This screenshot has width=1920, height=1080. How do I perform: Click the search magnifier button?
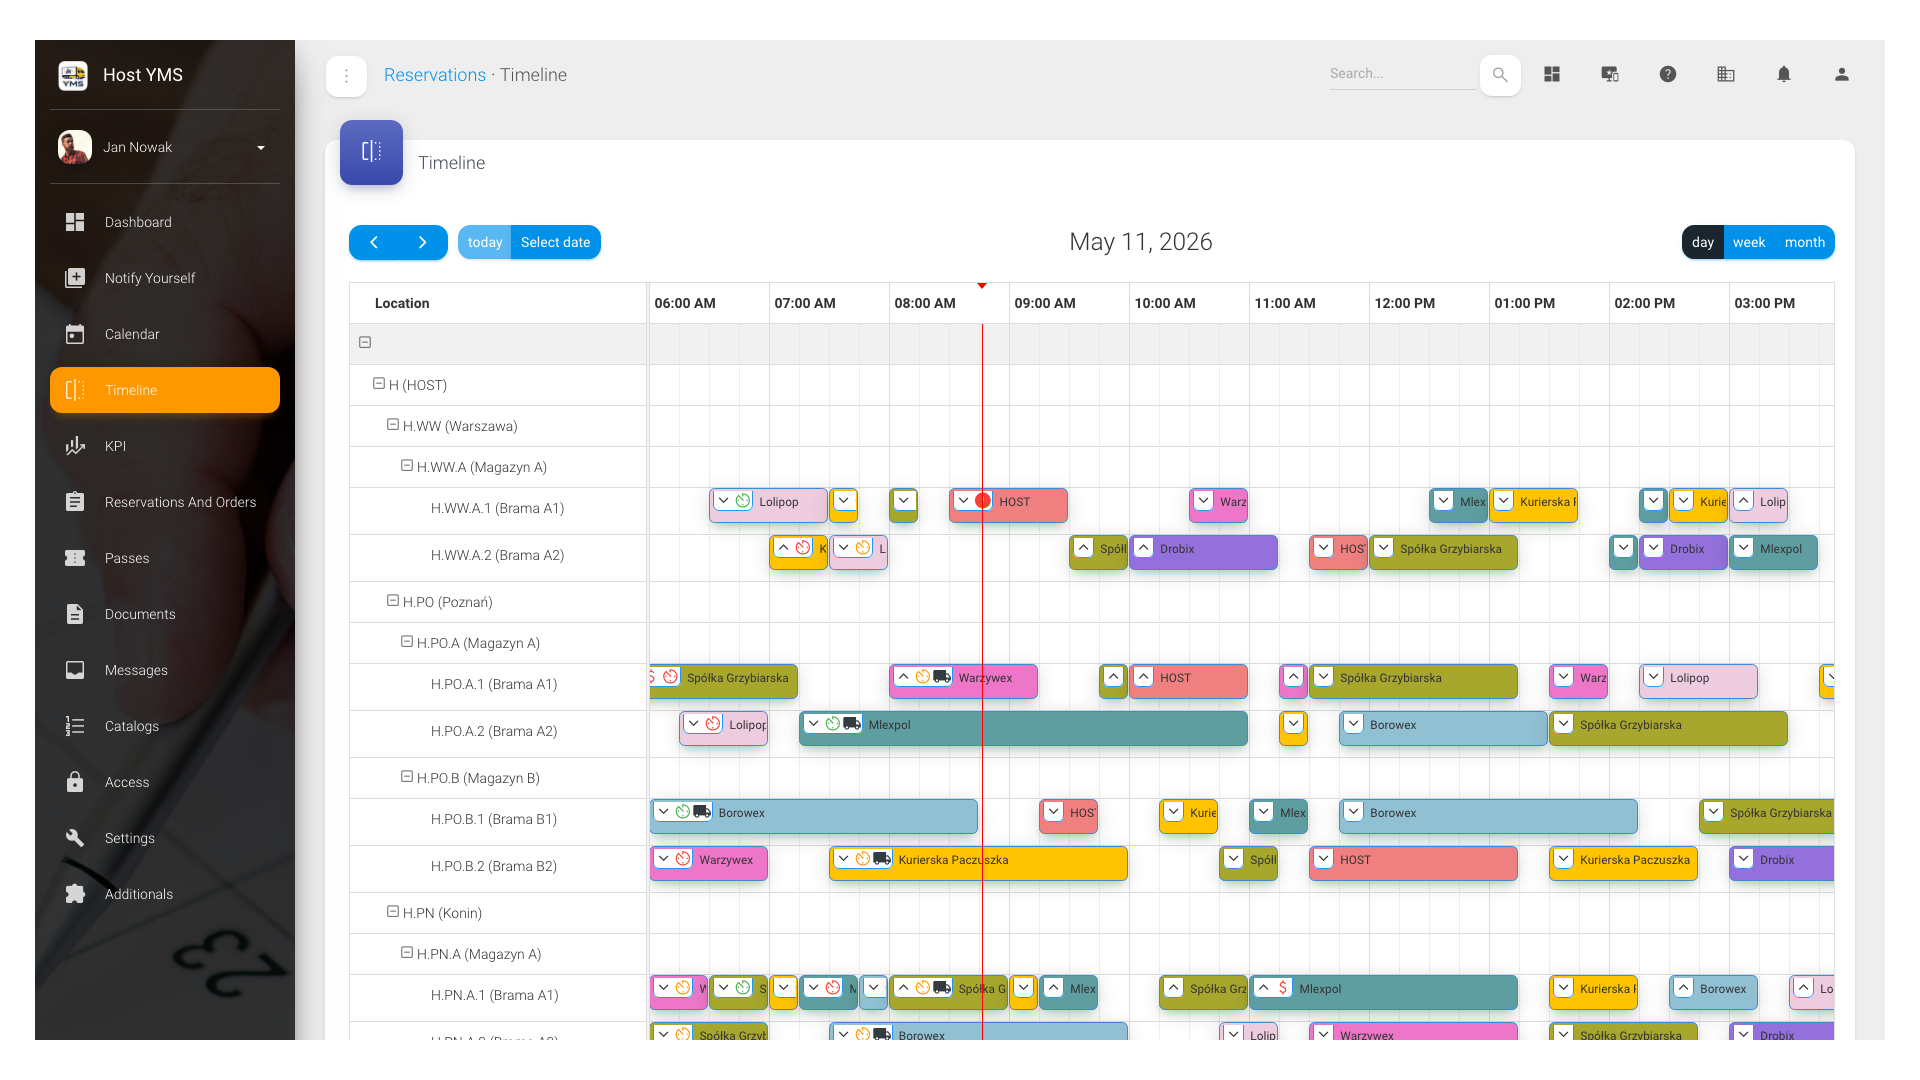pyautogui.click(x=1500, y=75)
